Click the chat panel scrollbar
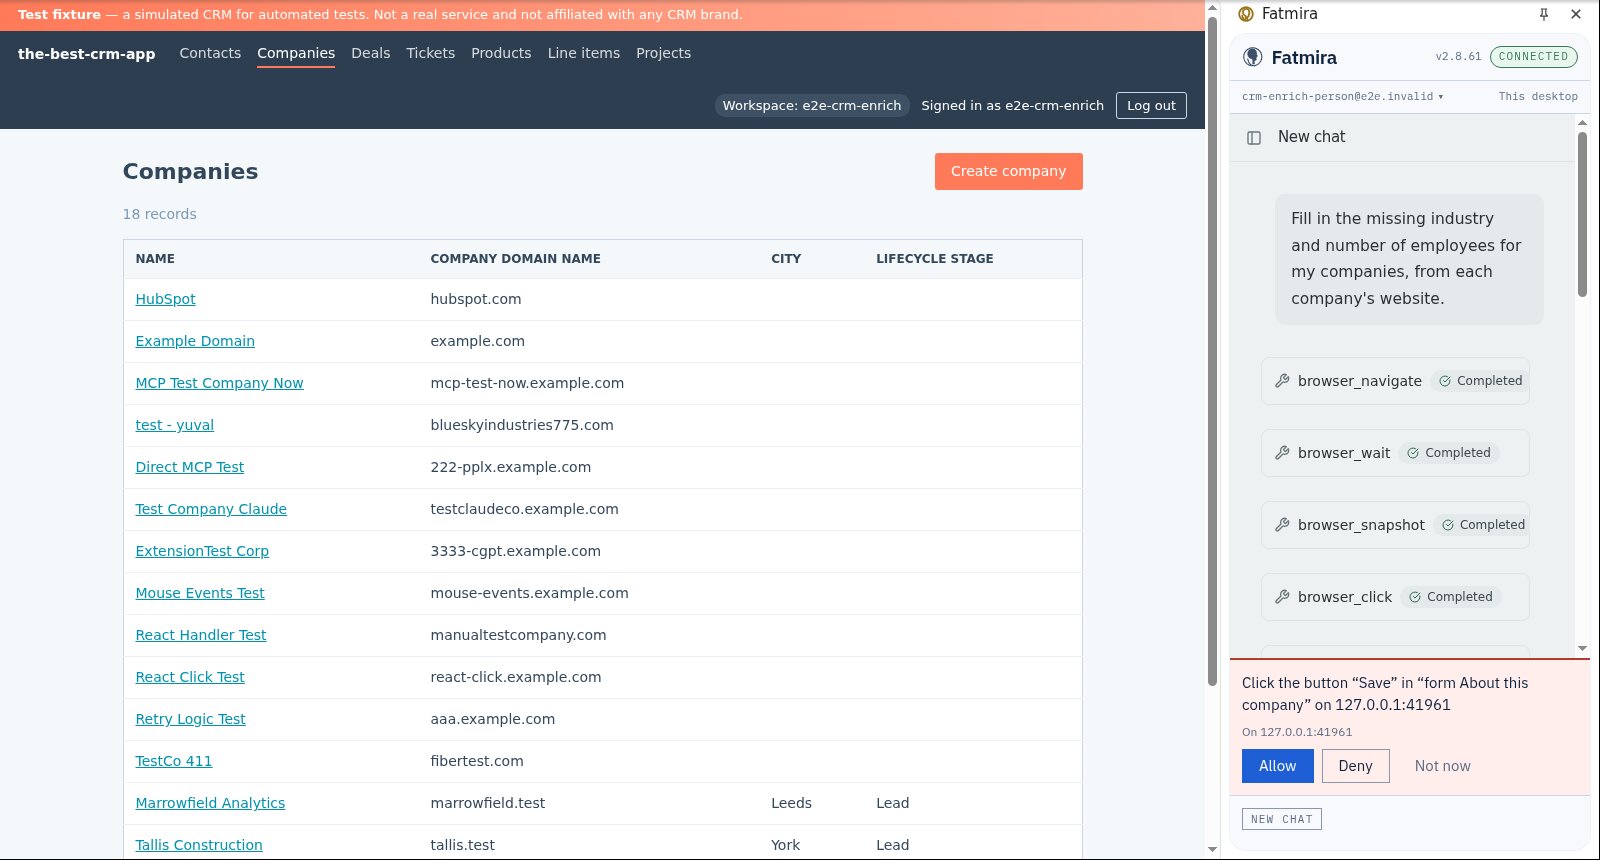Screen dimensions: 1600x860 coord(1582,215)
